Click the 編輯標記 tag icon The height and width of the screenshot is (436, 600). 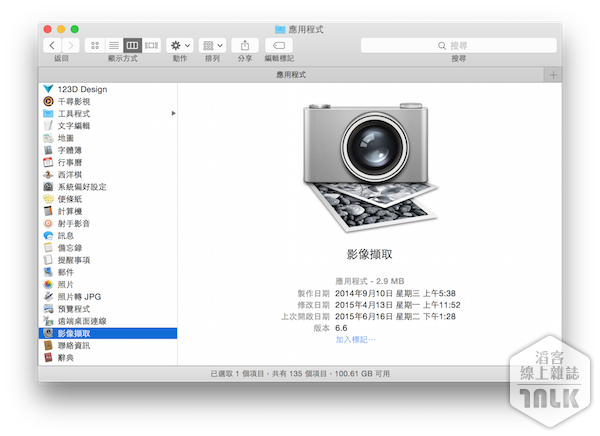click(279, 46)
